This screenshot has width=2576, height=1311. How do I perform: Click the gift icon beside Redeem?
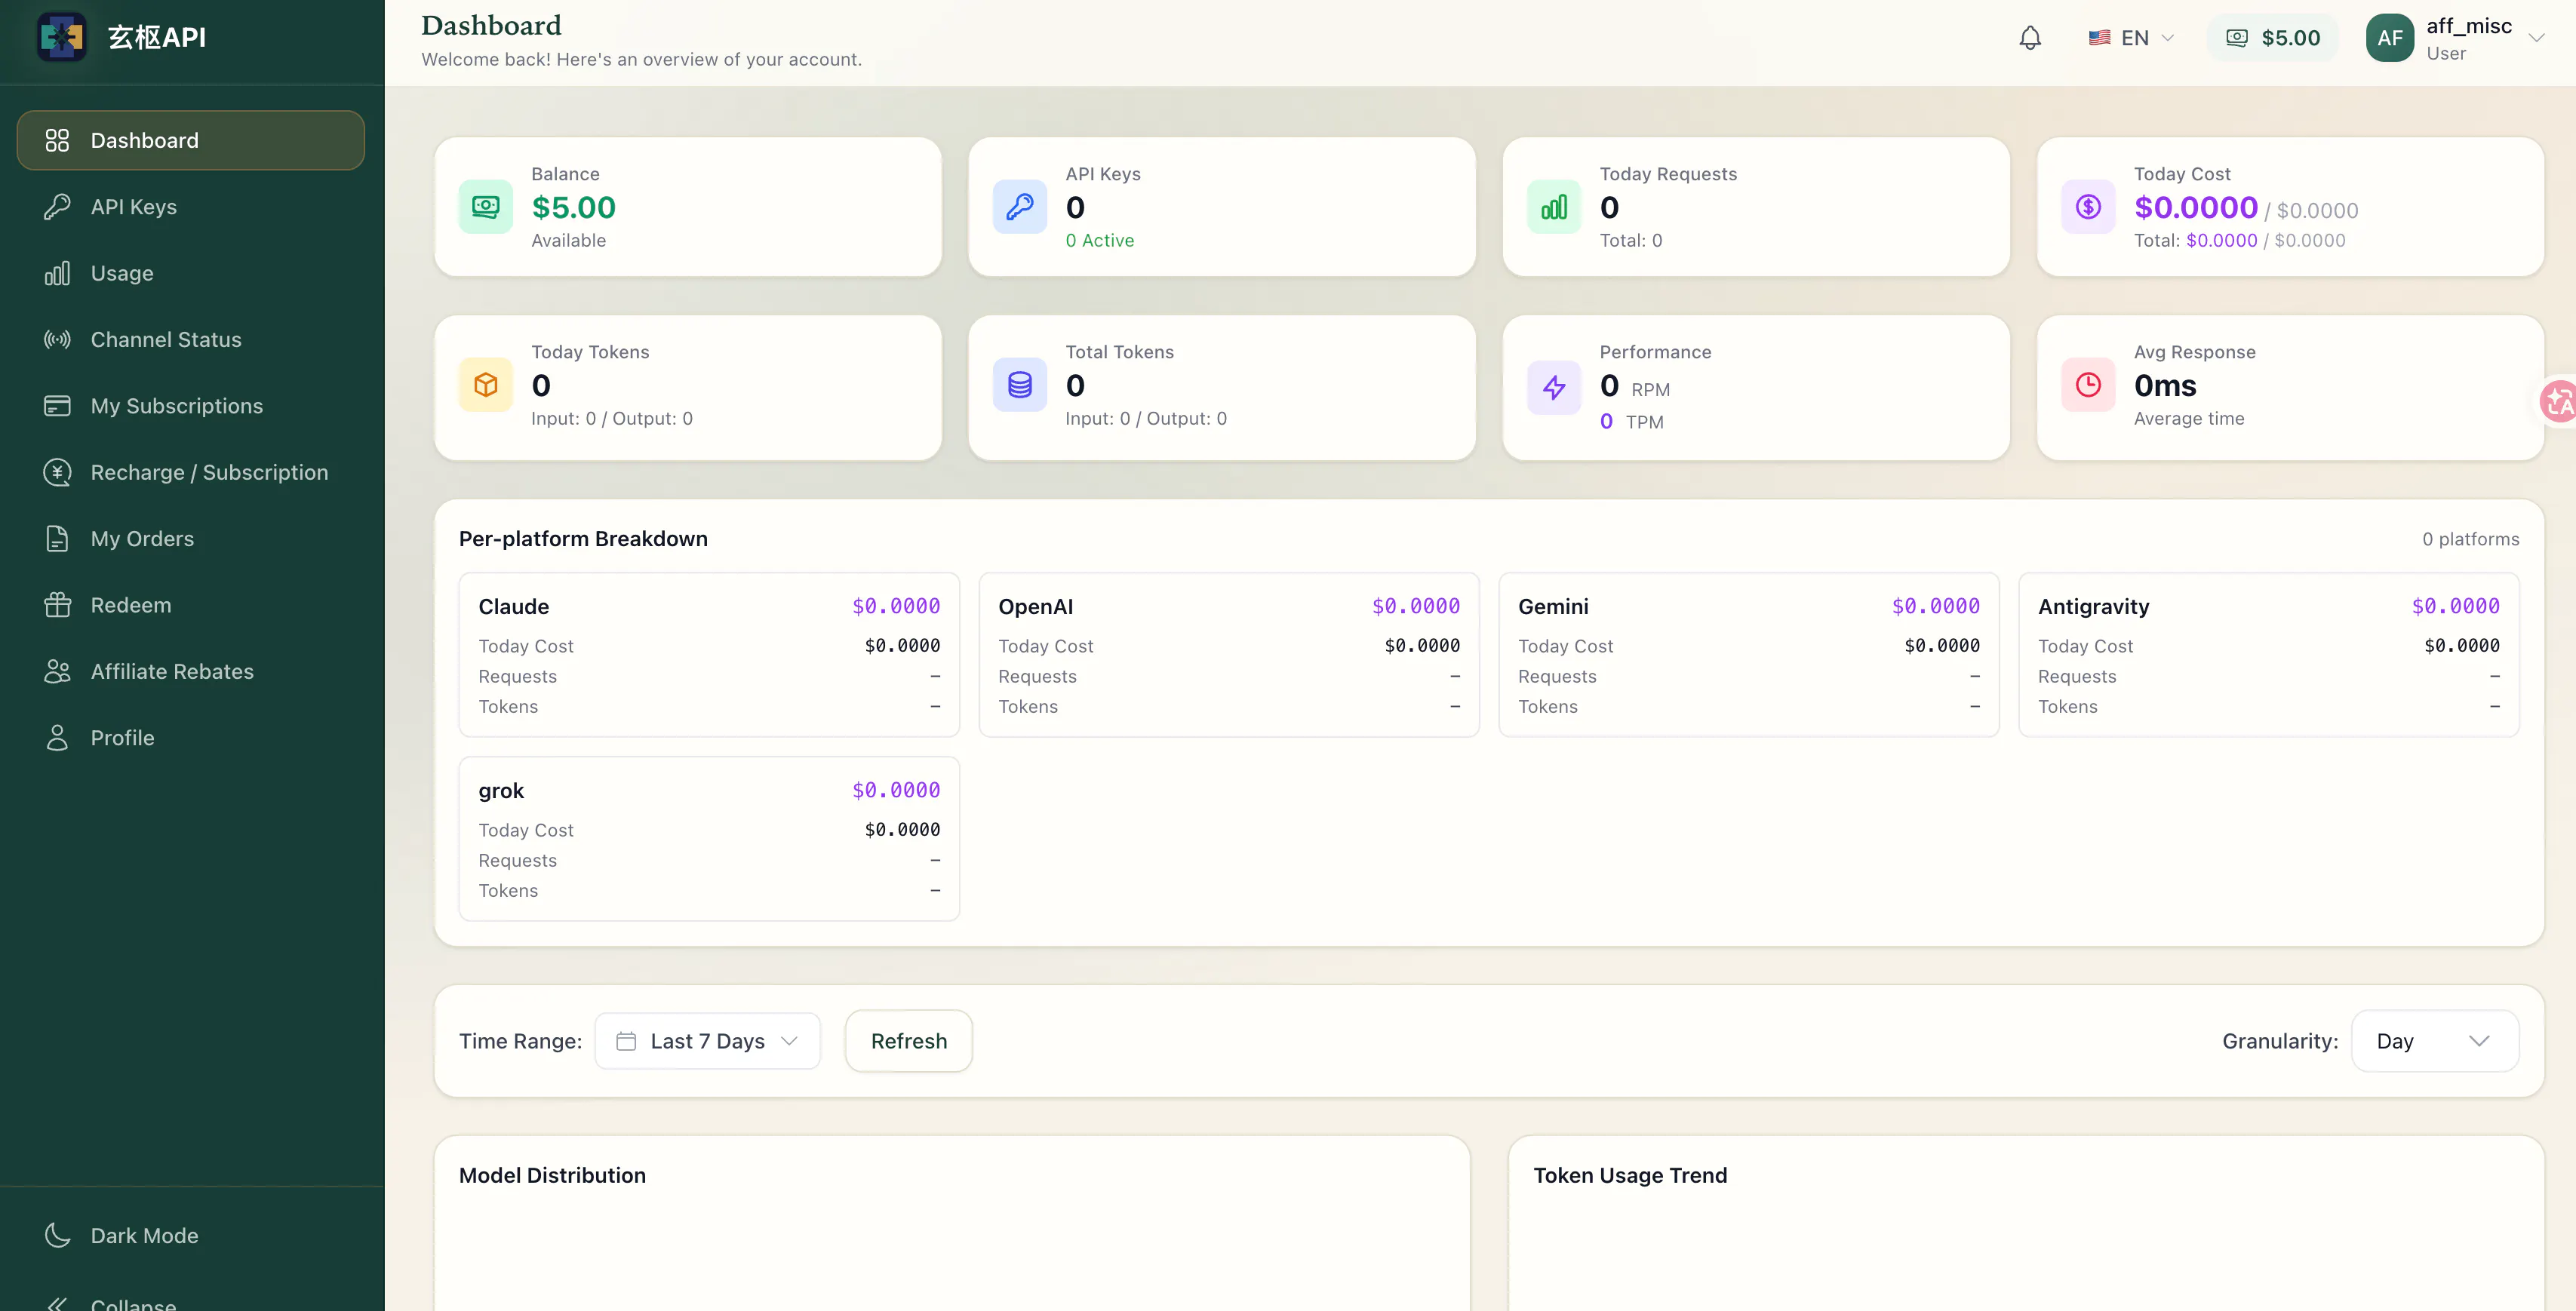tap(57, 605)
